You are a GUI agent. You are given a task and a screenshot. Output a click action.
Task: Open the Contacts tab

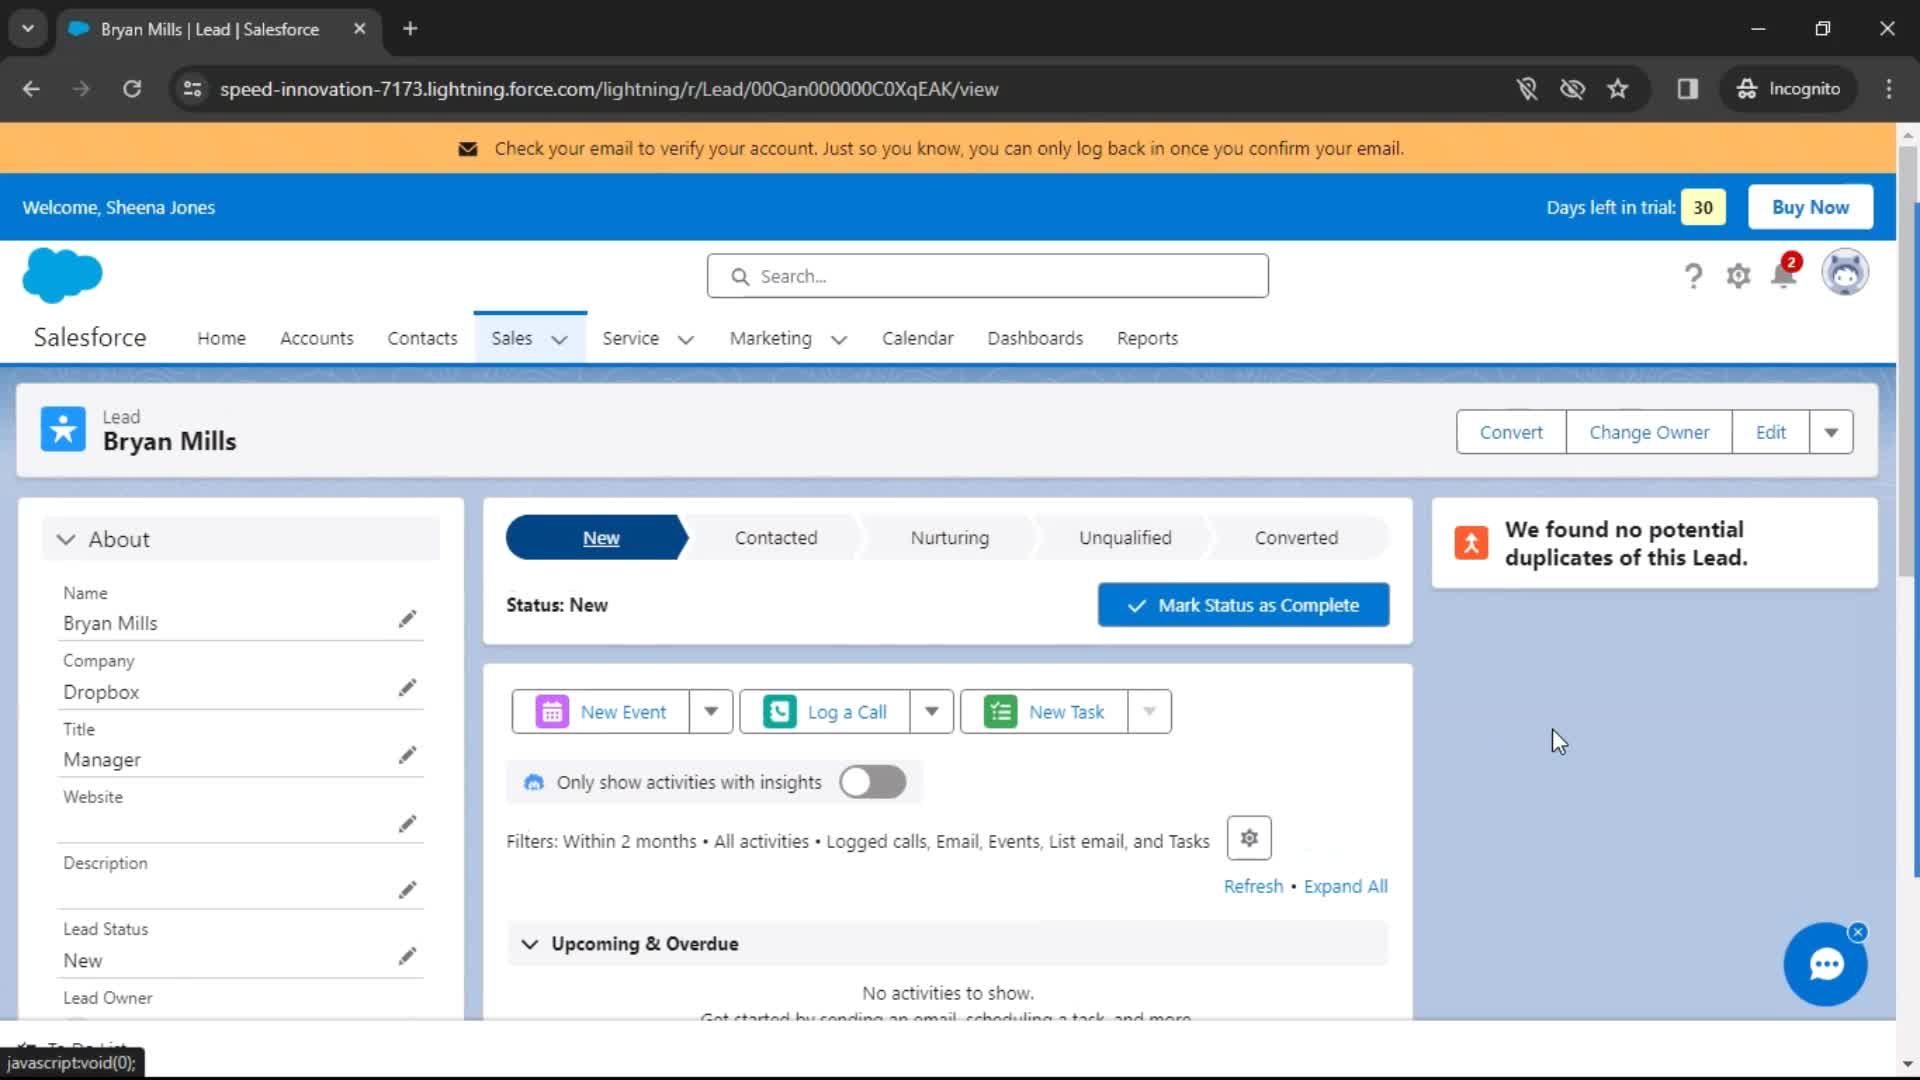click(422, 338)
